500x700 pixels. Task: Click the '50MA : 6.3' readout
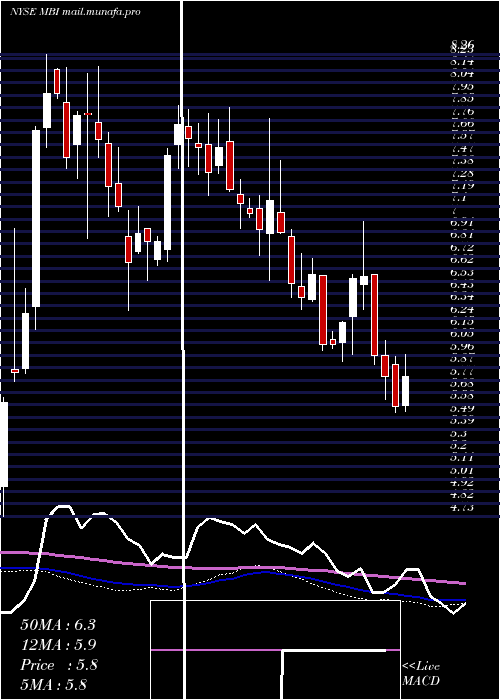58,625
